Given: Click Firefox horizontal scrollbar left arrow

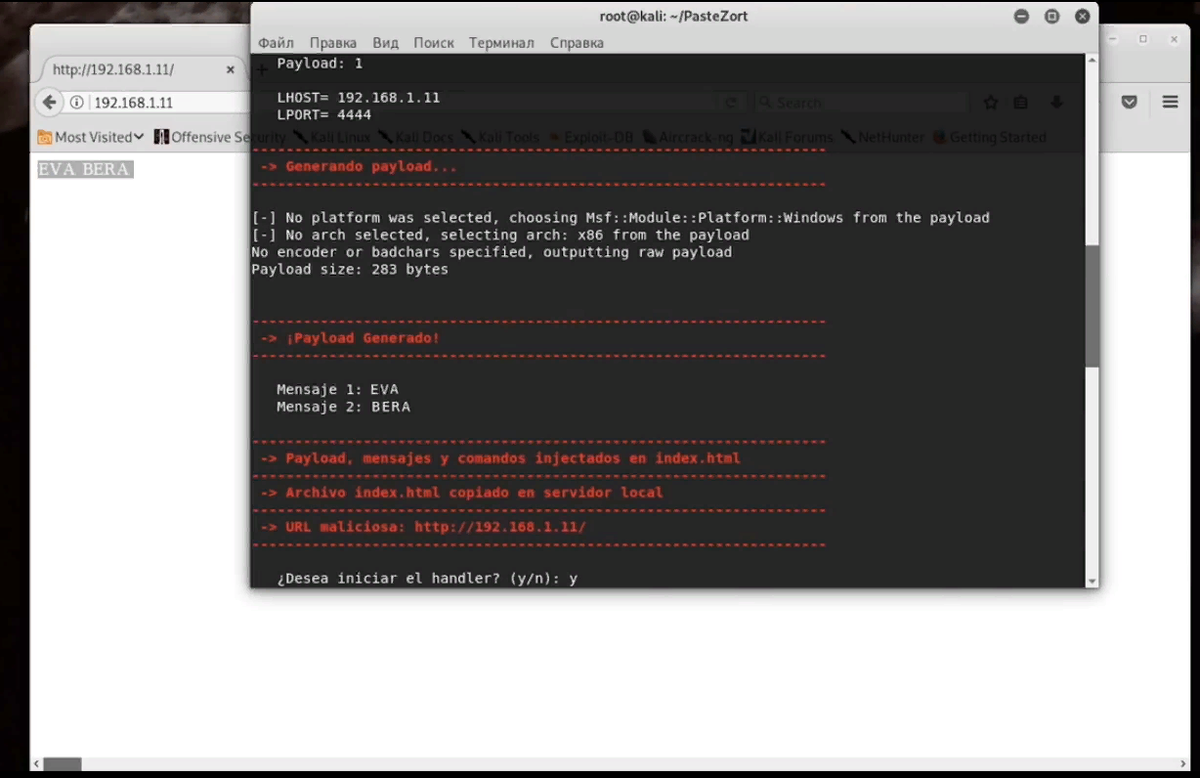Looking at the screenshot, I should point(36,765).
